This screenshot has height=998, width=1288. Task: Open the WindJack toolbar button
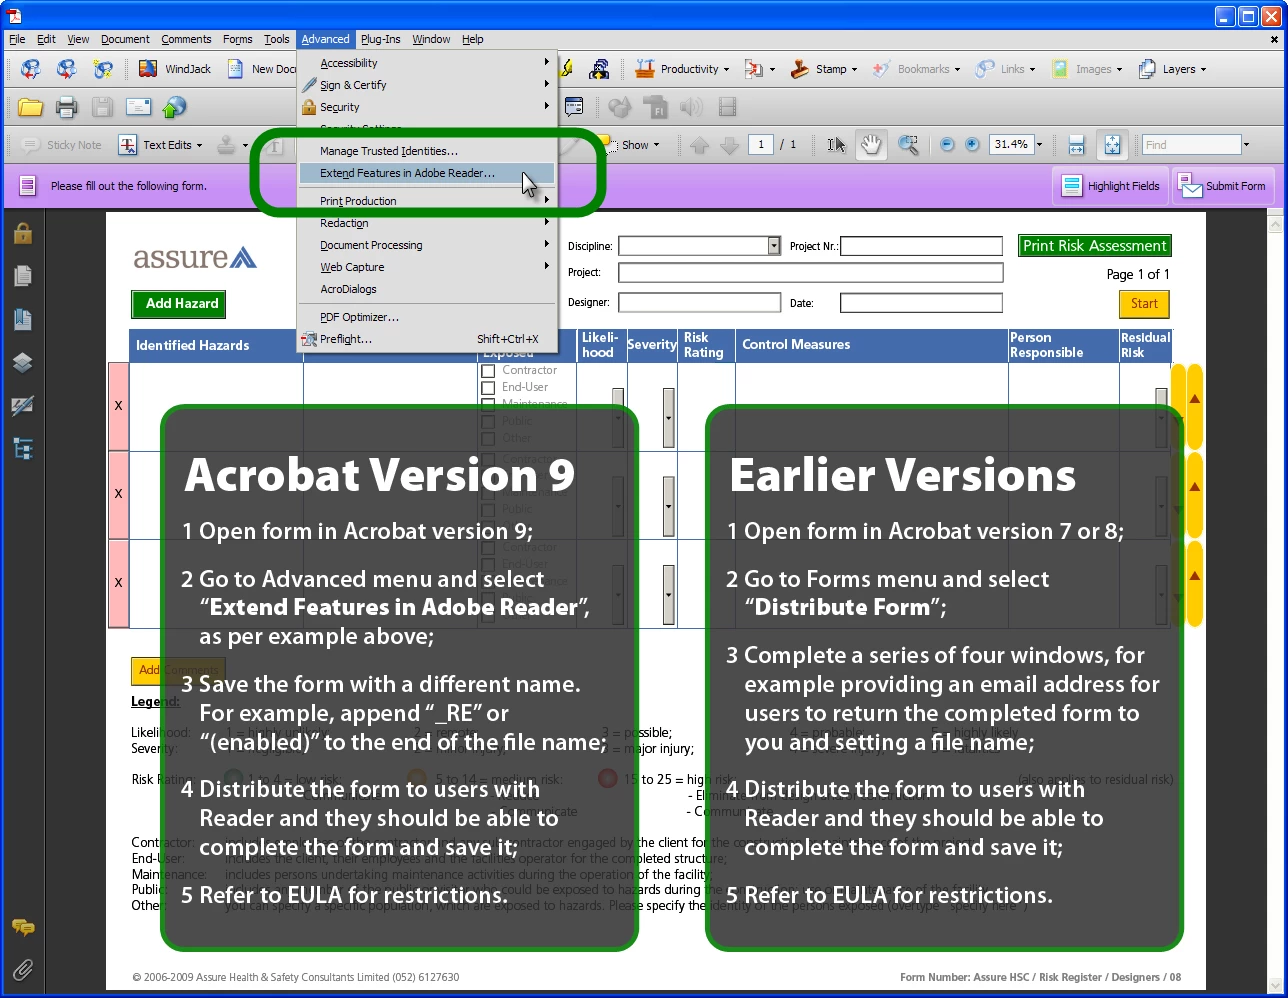pyautogui.click(x=175, y=69)
